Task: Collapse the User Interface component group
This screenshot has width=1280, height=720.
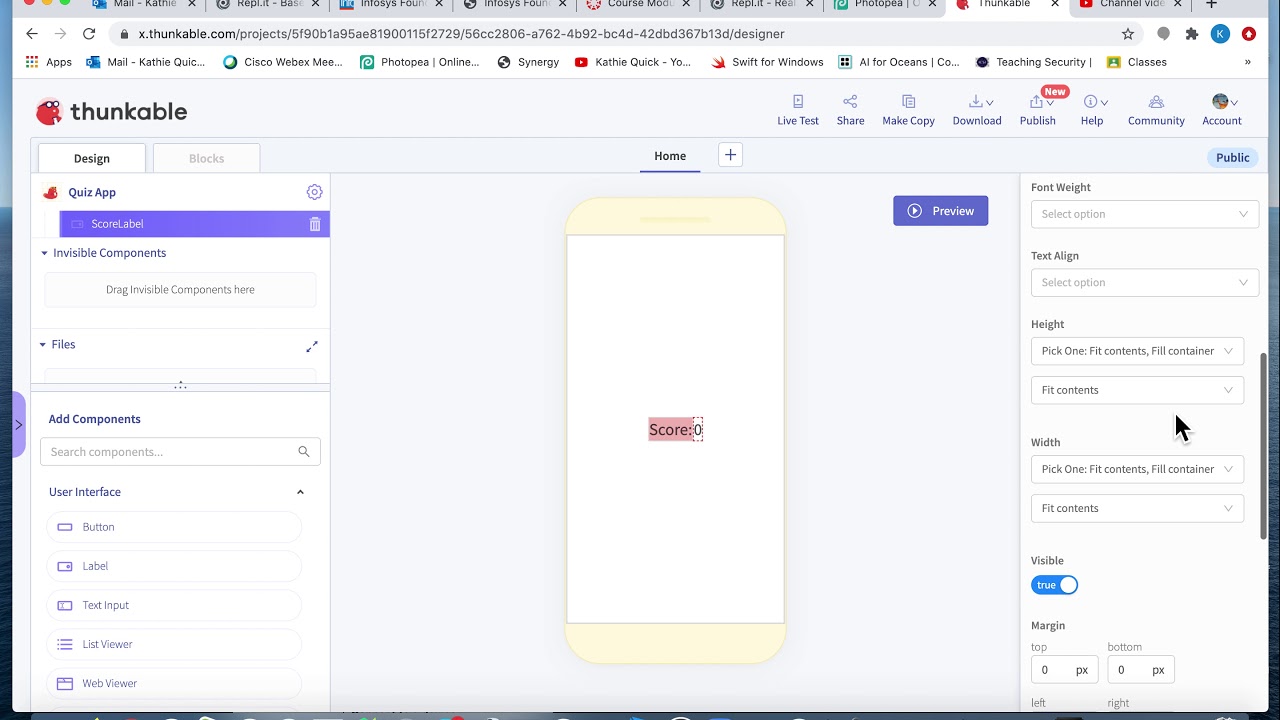Action: pyautogui.click(x=300, y=492)
